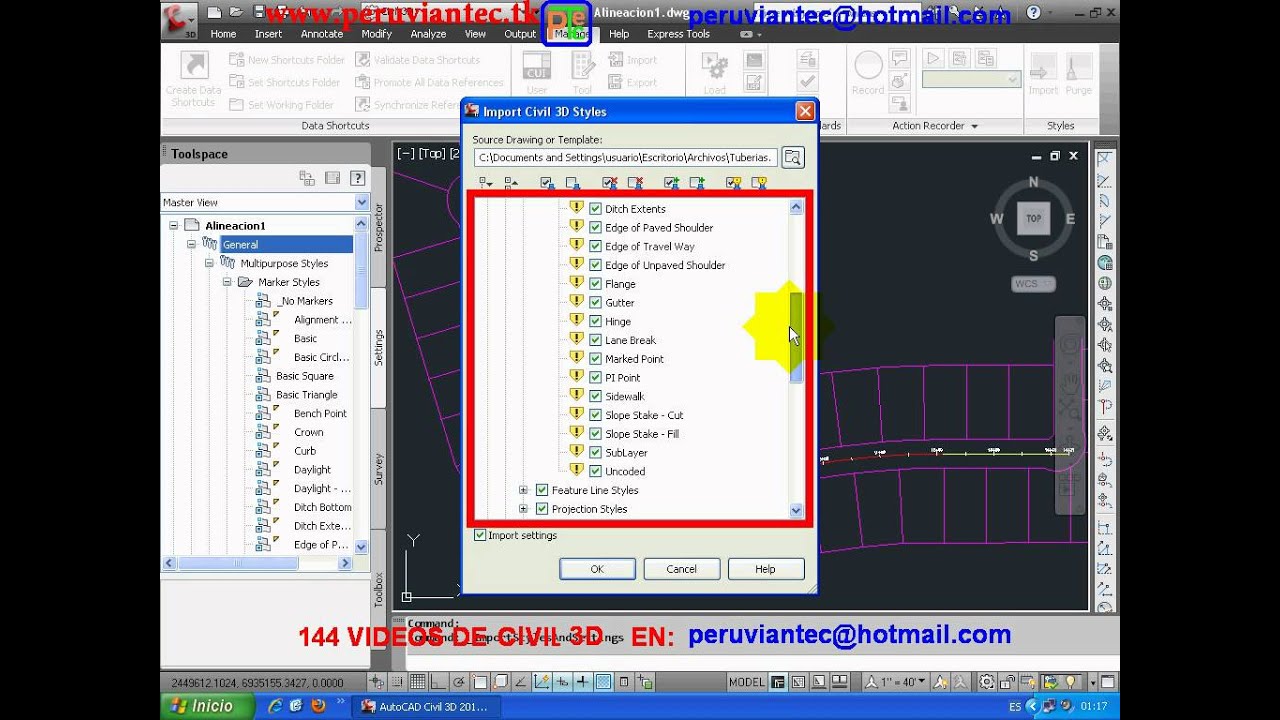
Task: Click the AutoCAD Civil 3D taskbar button
Action: coord(427,706)
